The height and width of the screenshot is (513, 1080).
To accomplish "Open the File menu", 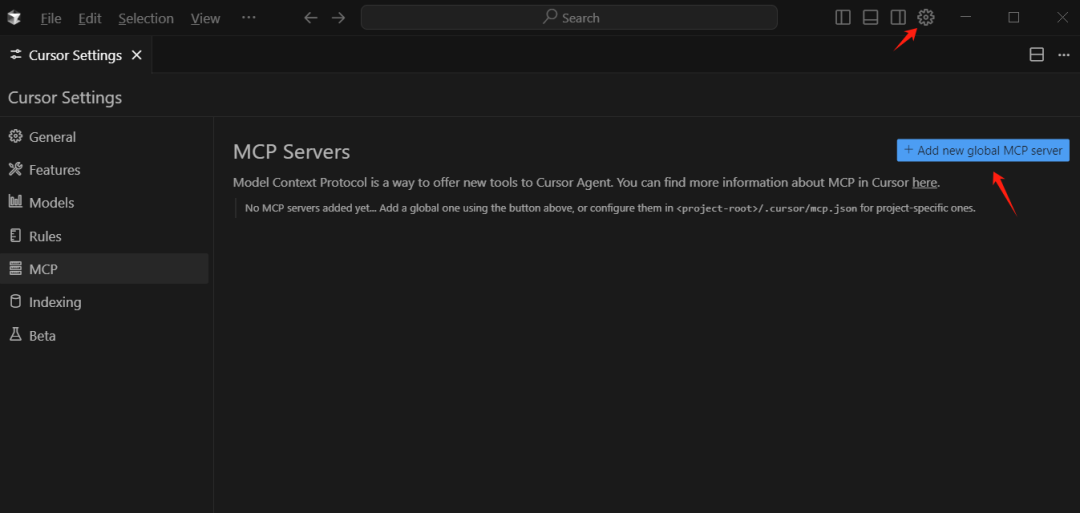I will coord(50,19).
